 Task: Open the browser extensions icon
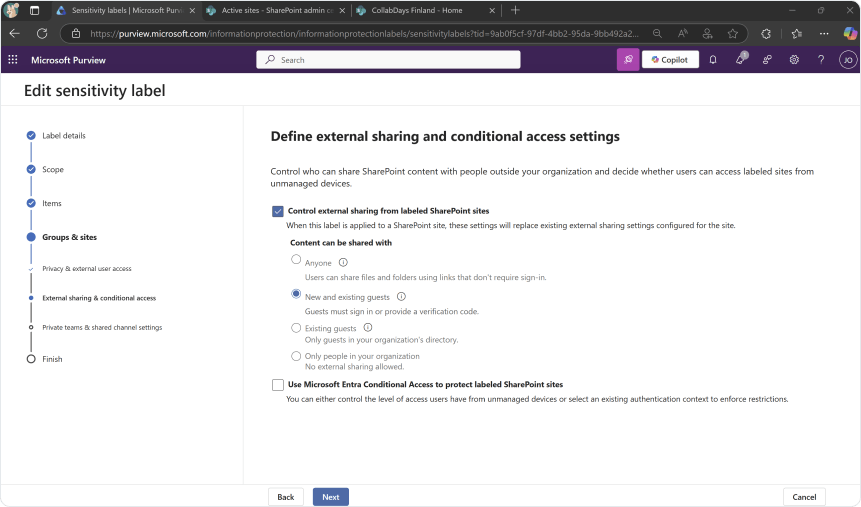point(766,34)
